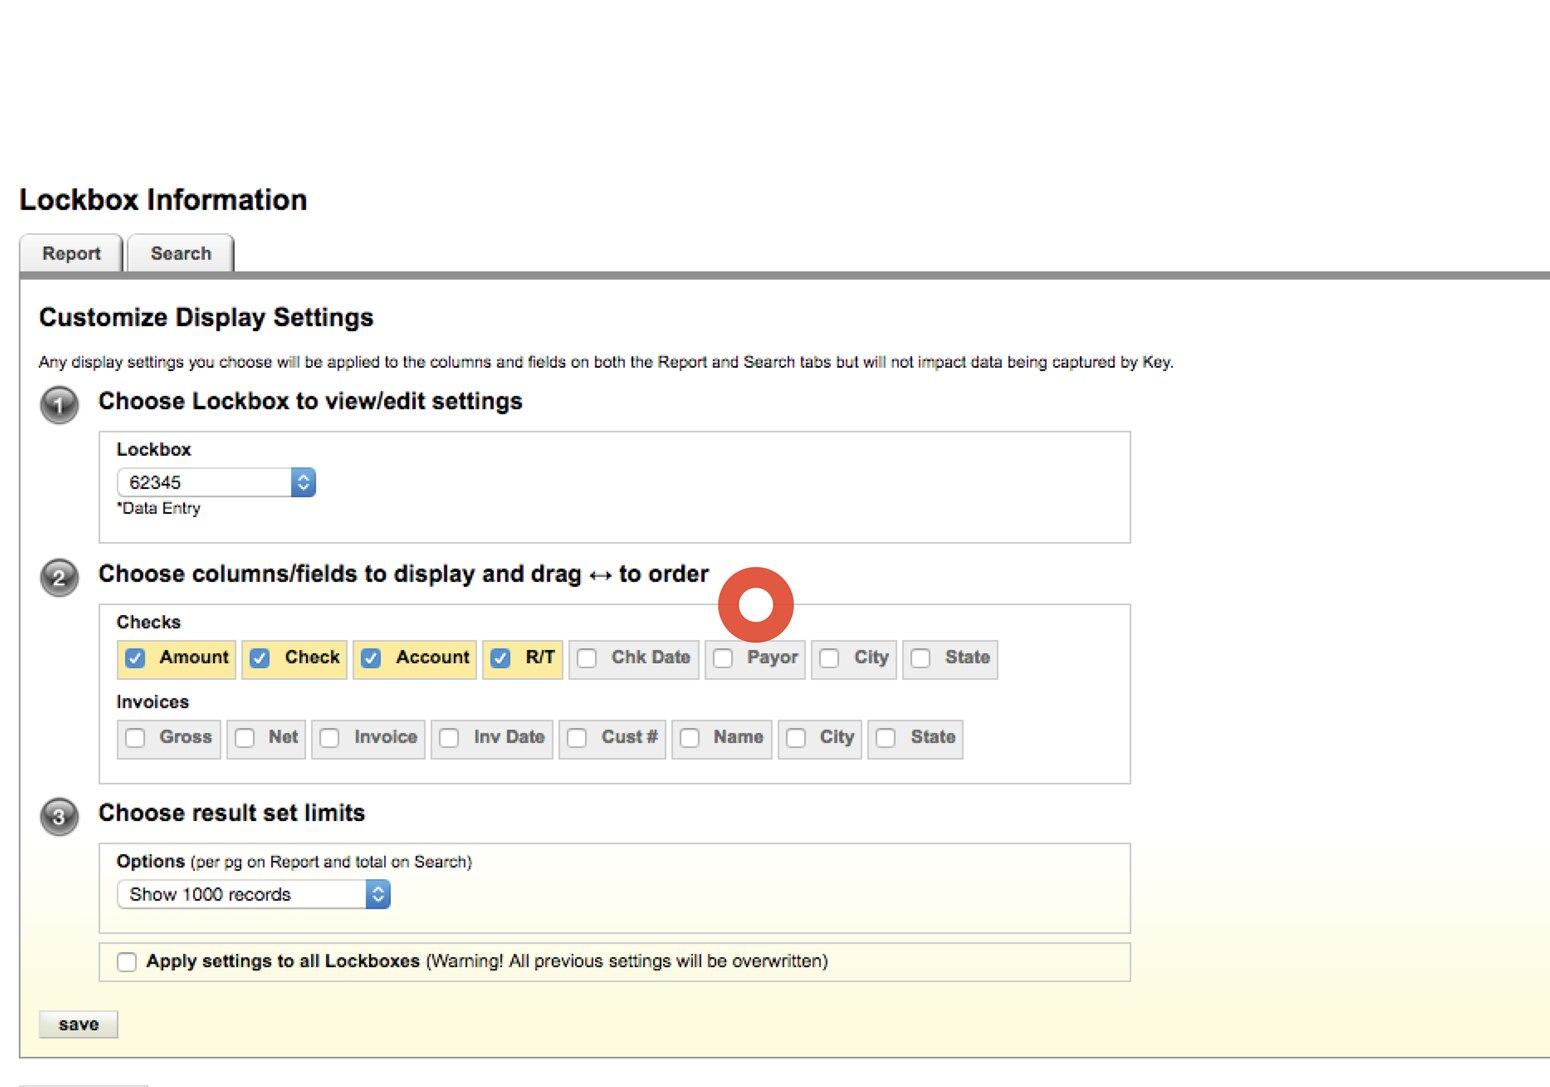This screenshot has height=1087, width=1550.
Task: Enable the Name field under Invoices
Action: tap(690, 738)
